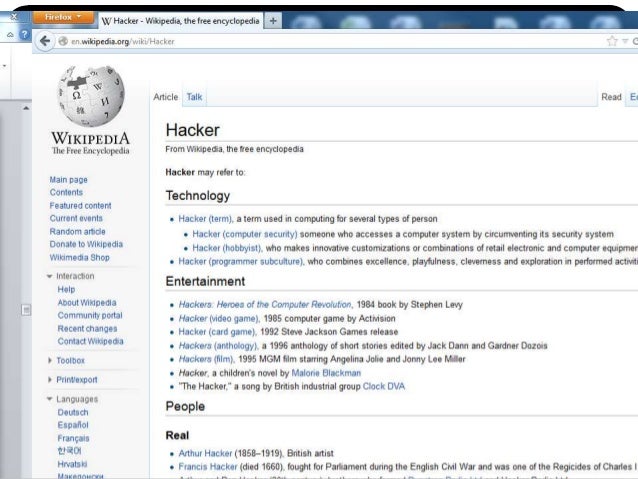
Task: Open the Hacker (term) article link
Action: (x=205, y=219)
